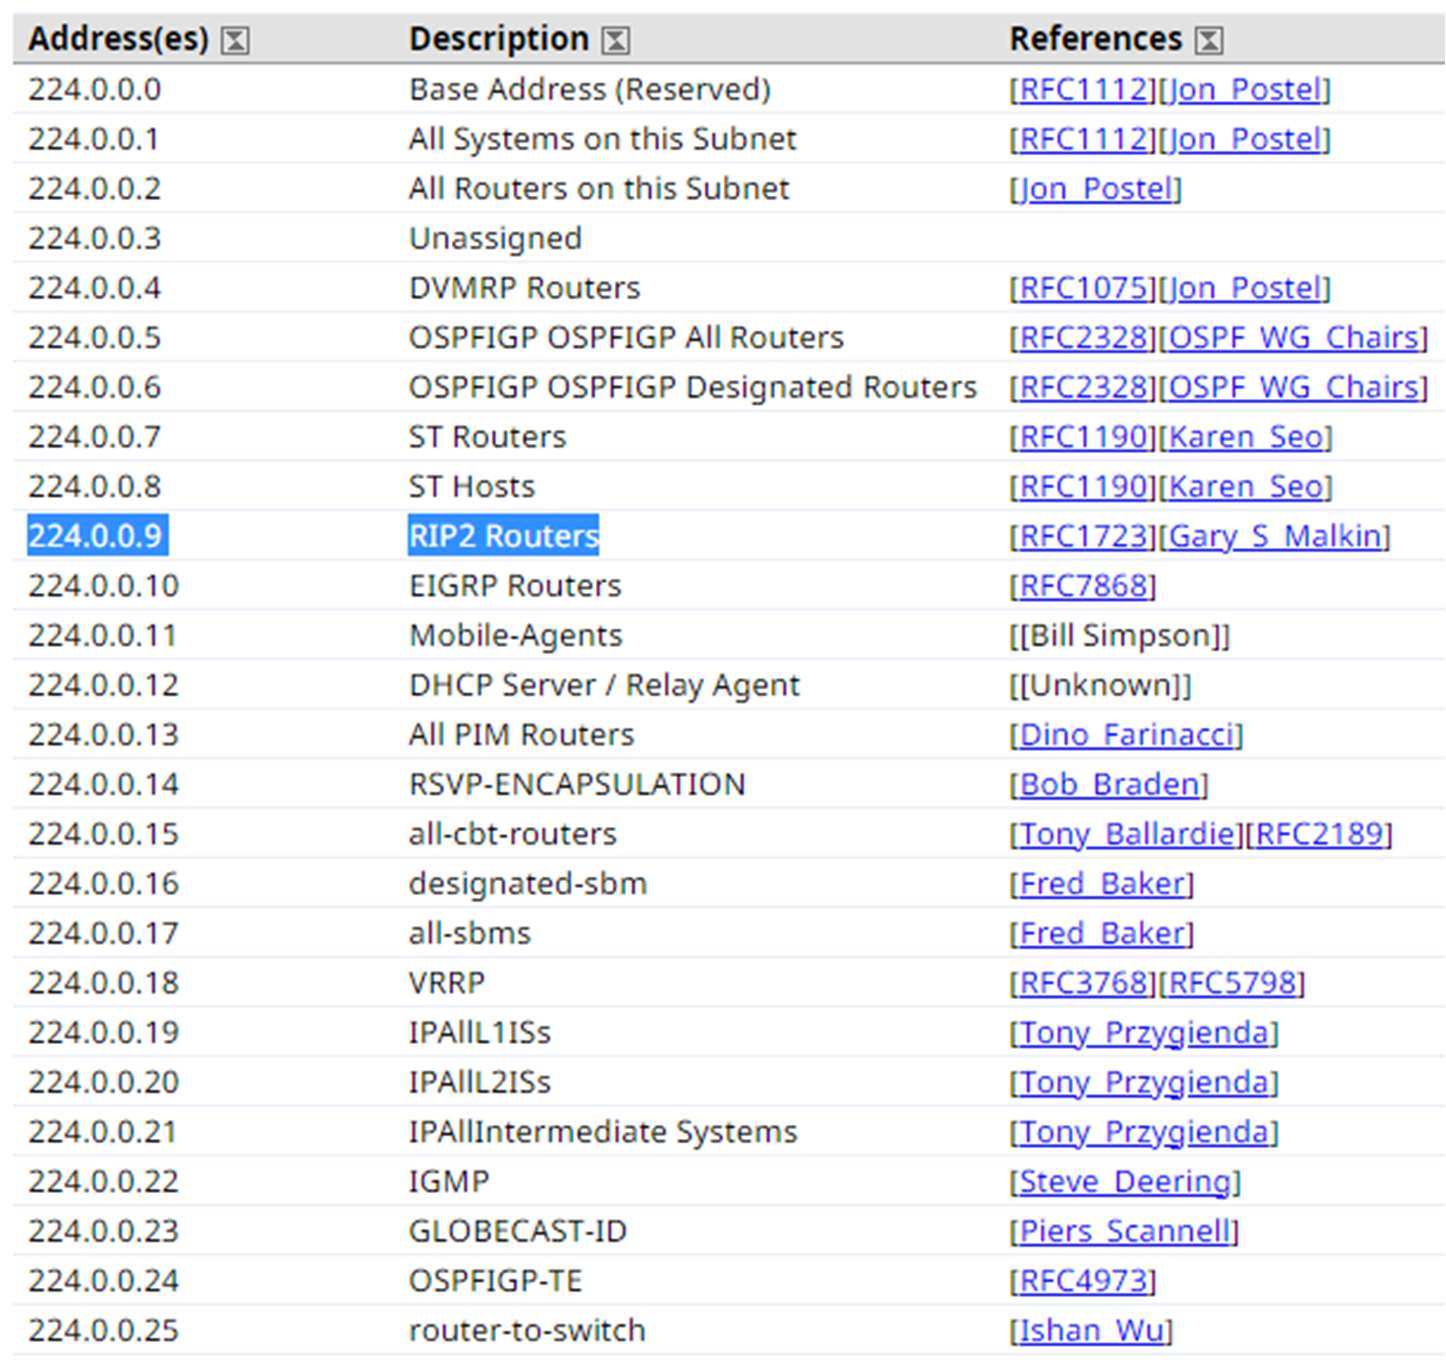The width and height of the screenshot is (1446, 1363).
Task: Open RFC5798 reference for VRRP
Action: (x=1233, y=983)
